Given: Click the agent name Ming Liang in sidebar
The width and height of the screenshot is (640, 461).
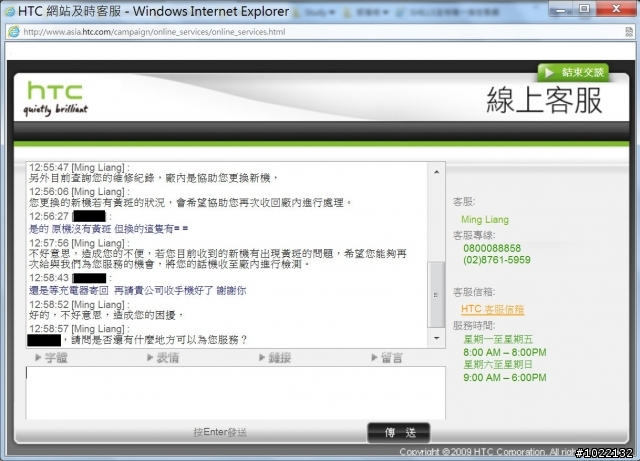Looking at the screenshot, I should point(485,220).
